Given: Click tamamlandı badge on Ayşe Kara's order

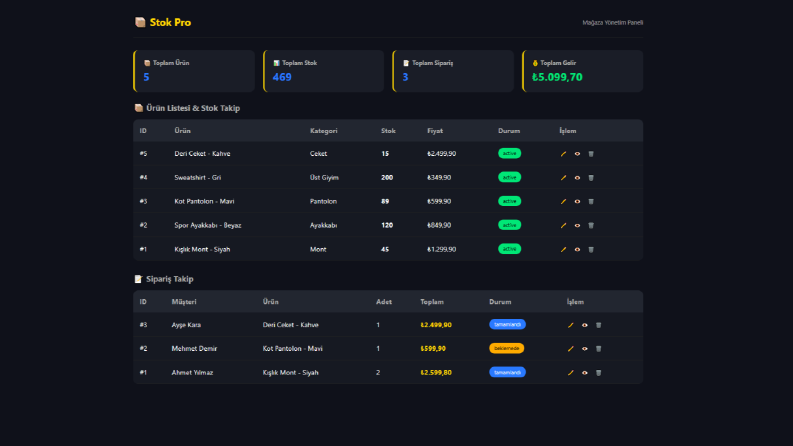Looking at the screenshot, I should click(507, 324).
